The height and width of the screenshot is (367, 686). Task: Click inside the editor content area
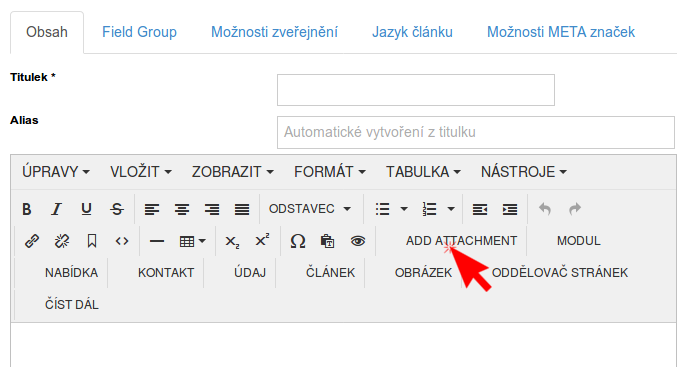point(343,345)
